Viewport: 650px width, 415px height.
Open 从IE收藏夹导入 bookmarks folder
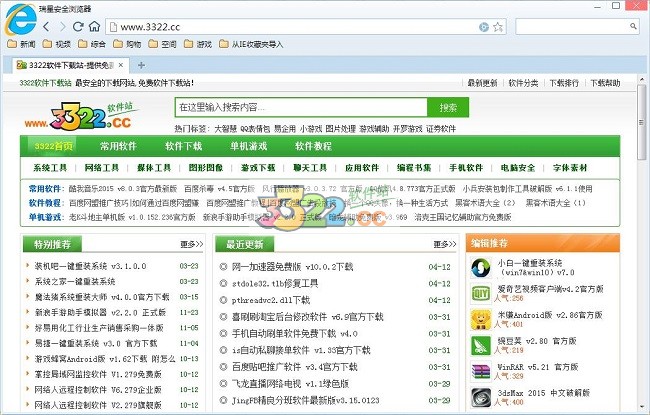(x=251, y=44)
